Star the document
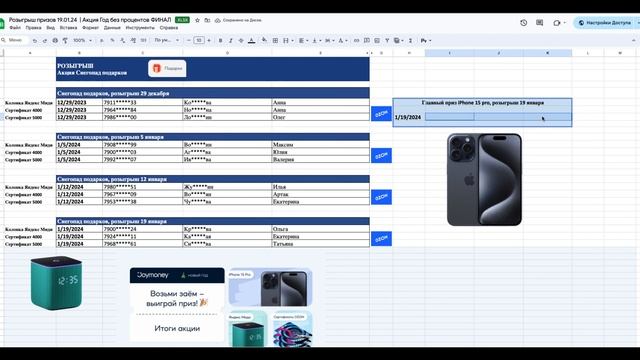Image resolution: width=640 pixels, height=360 pixels. (197, 20)
